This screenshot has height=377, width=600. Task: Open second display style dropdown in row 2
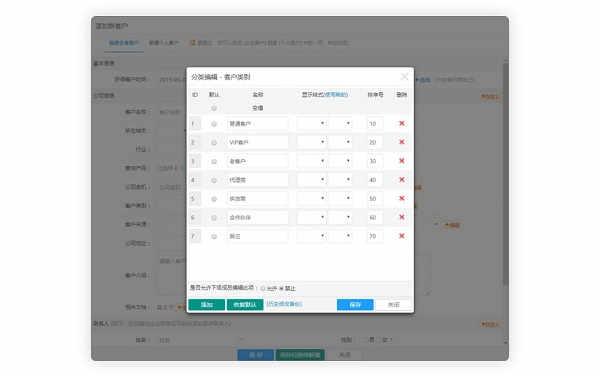[340, 142]
